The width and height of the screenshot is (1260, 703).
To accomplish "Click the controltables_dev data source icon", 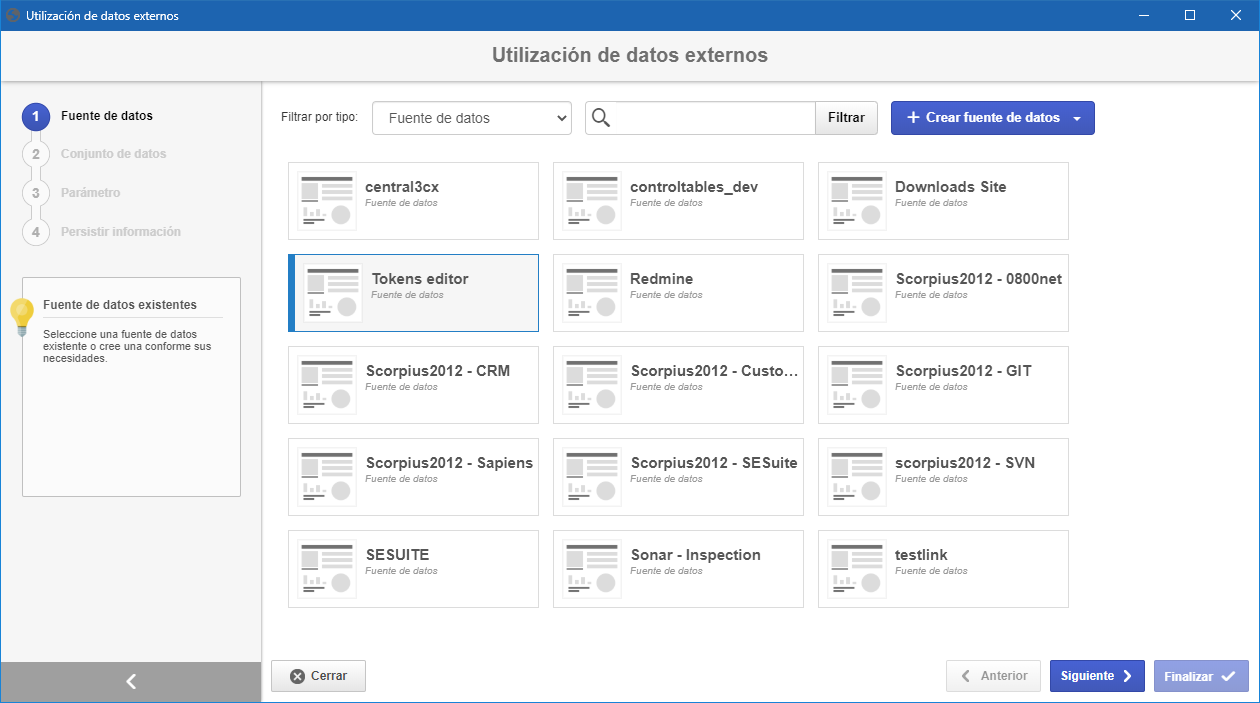I will pyautogui.click(x=592, y=201).
